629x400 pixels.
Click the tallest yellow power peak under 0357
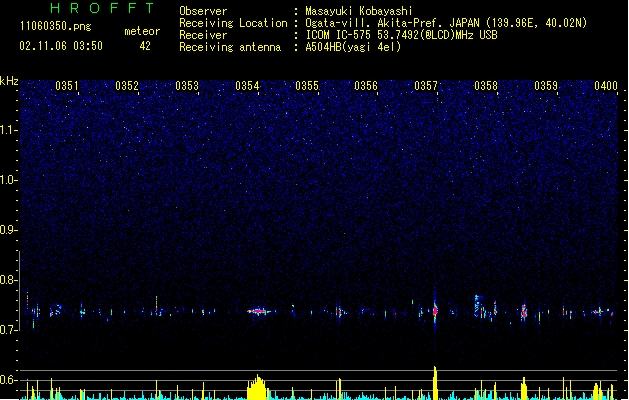pyautogui.click(x=435, y=382)
